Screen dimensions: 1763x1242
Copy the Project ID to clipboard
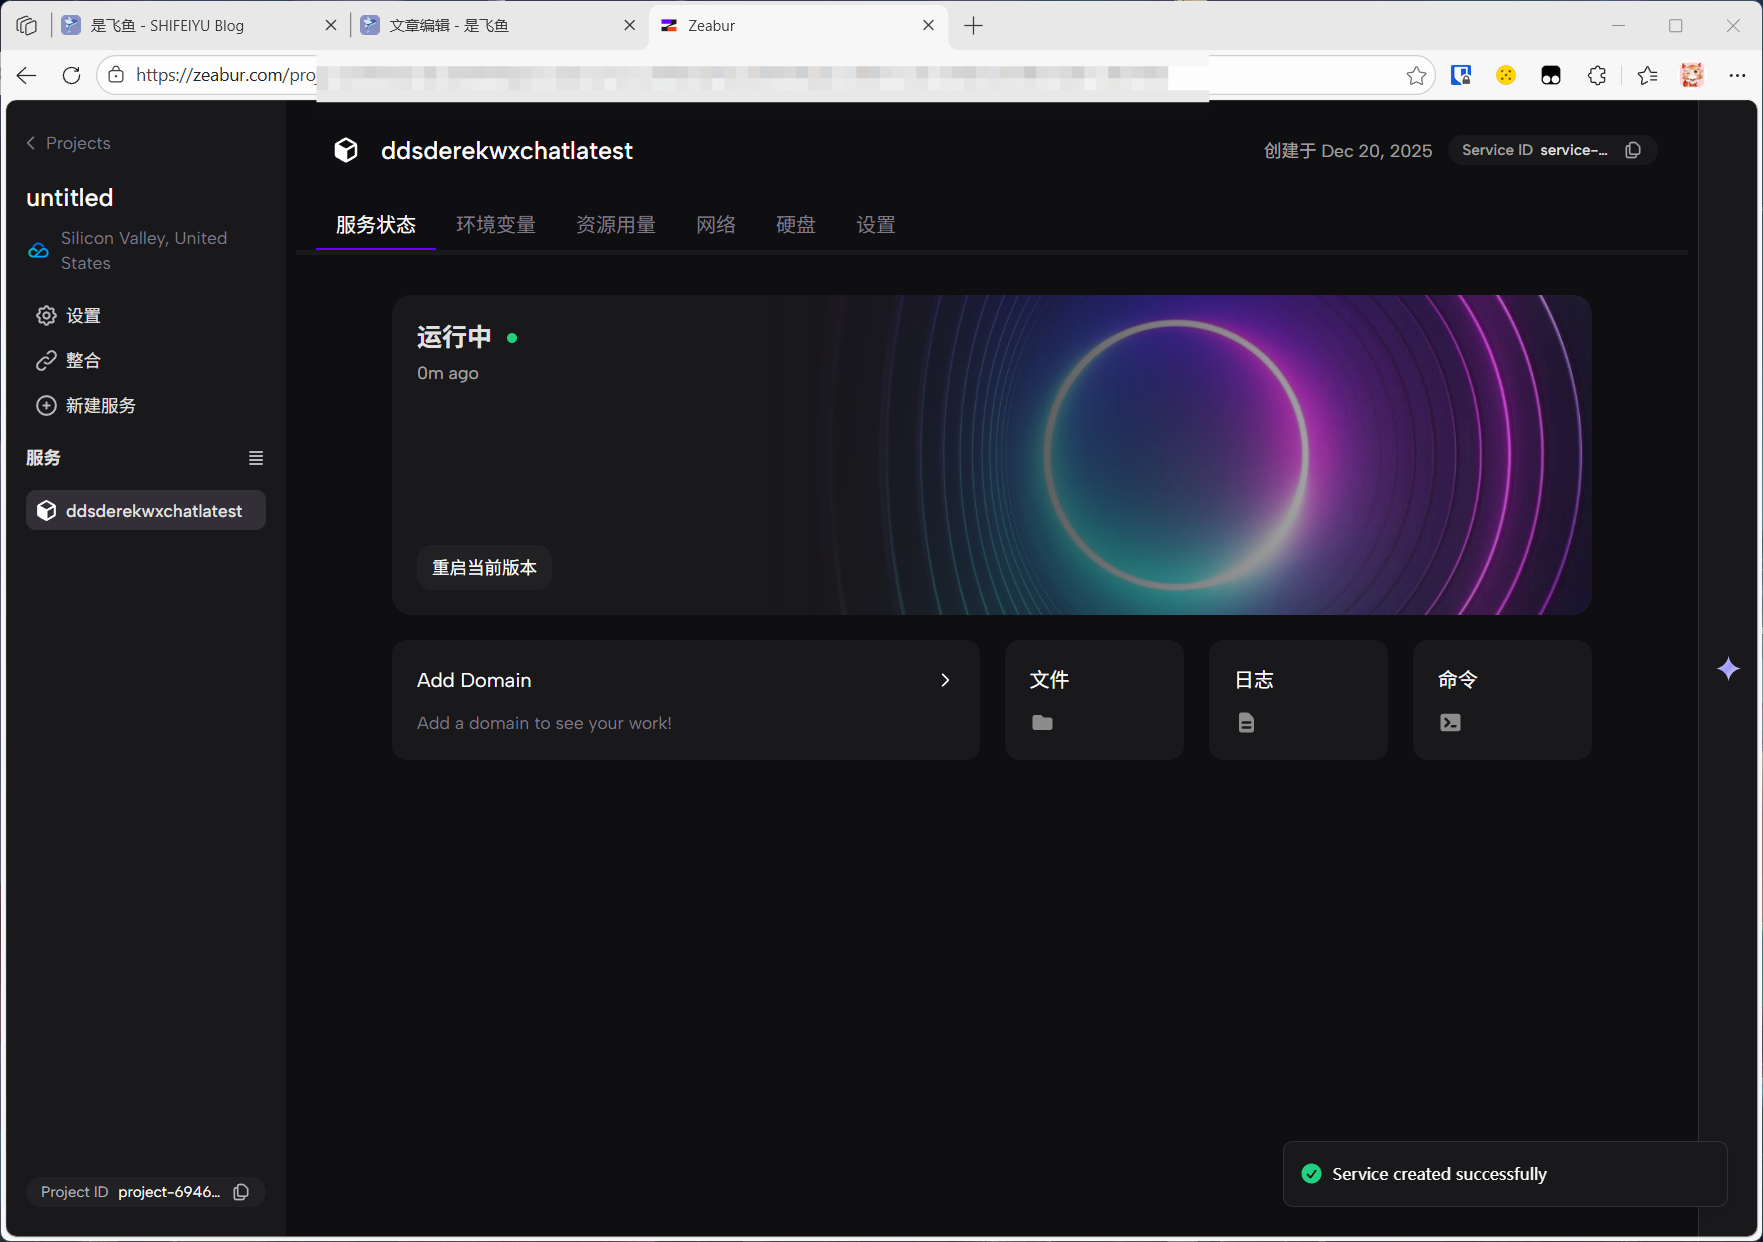(x=241, y=1192)
